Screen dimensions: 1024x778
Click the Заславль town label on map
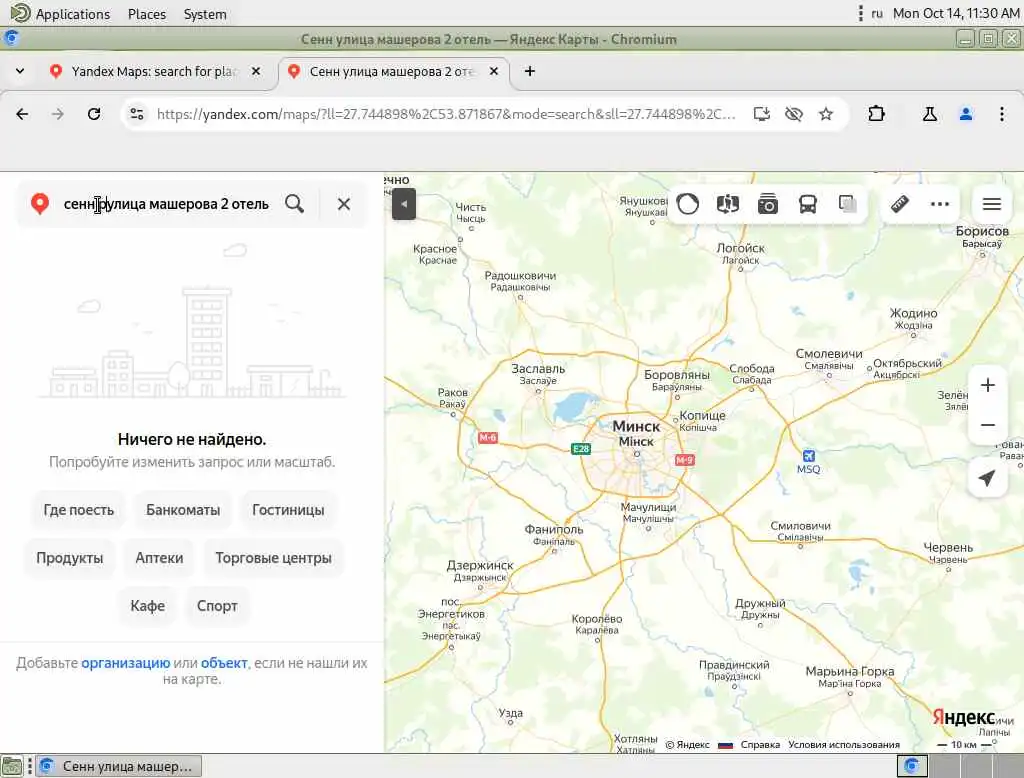(x=538, y=368)
